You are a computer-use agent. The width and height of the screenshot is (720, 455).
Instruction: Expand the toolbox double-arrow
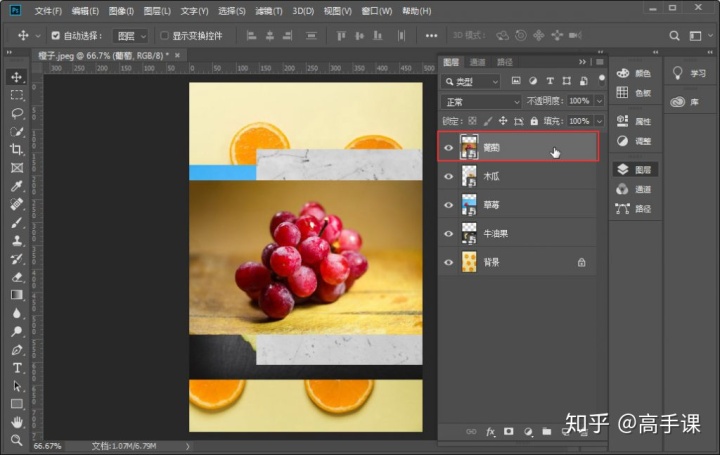[x=9, y=53]
